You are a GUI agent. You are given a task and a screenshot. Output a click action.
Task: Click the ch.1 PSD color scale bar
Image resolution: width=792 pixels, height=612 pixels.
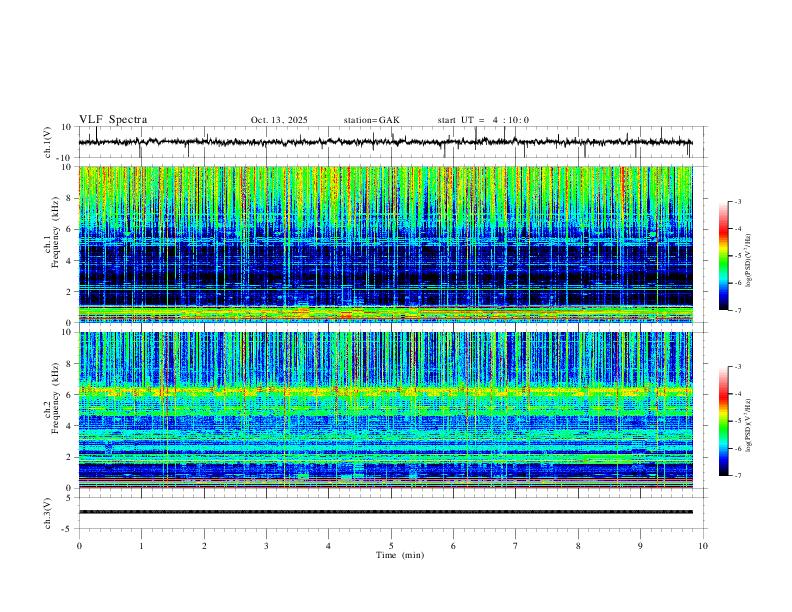[x=724, y=256]
